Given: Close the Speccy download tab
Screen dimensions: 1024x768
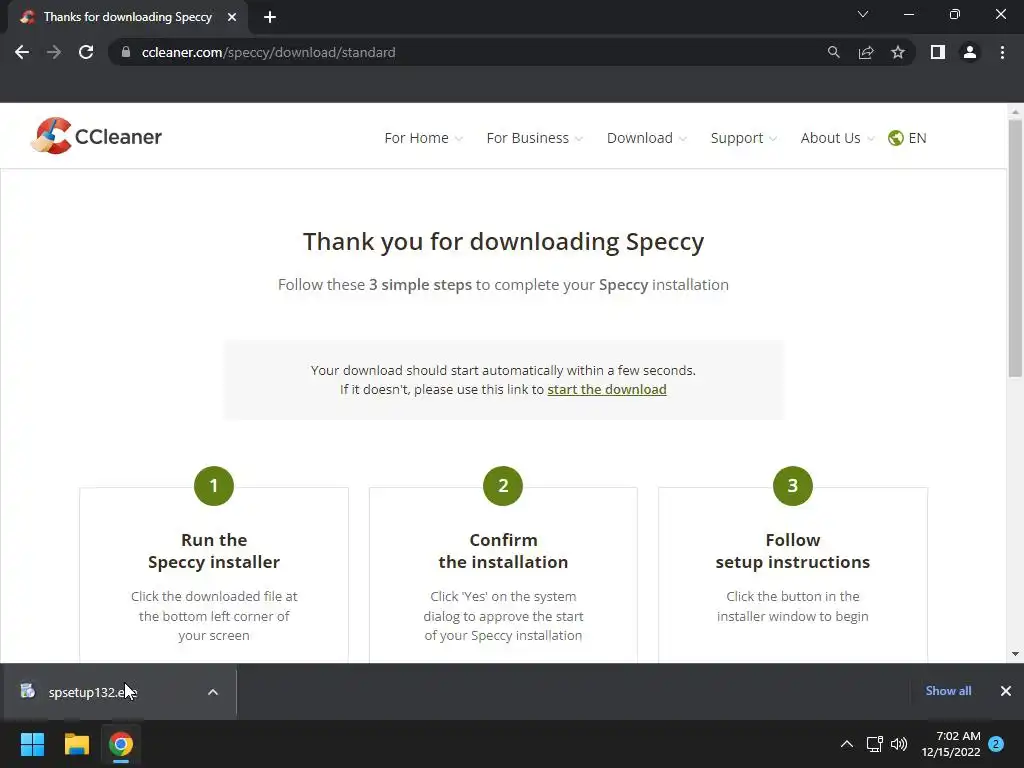Looking at the screenshot, I should tap(232, 17).
